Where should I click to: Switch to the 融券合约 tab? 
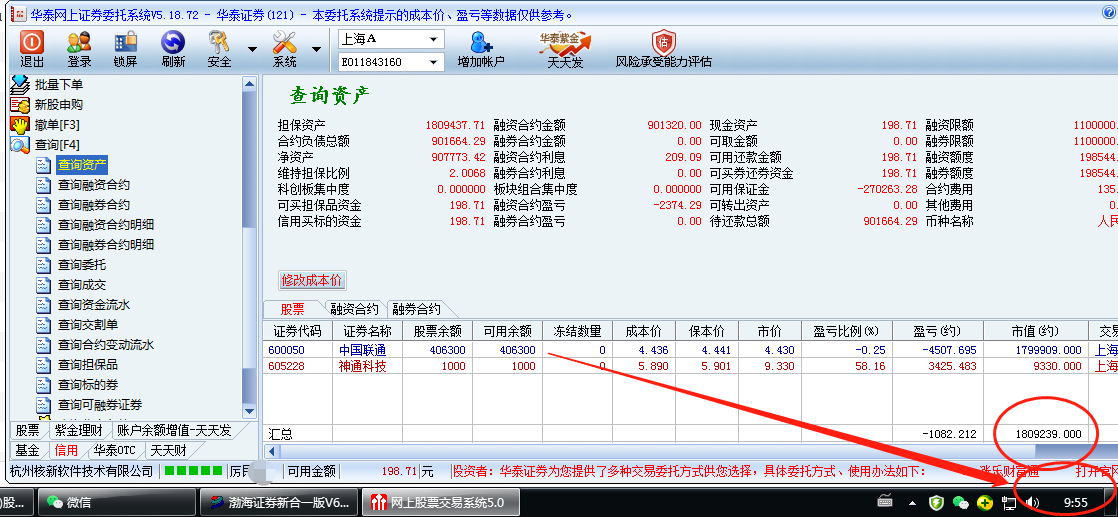click(x=416, y=309)
